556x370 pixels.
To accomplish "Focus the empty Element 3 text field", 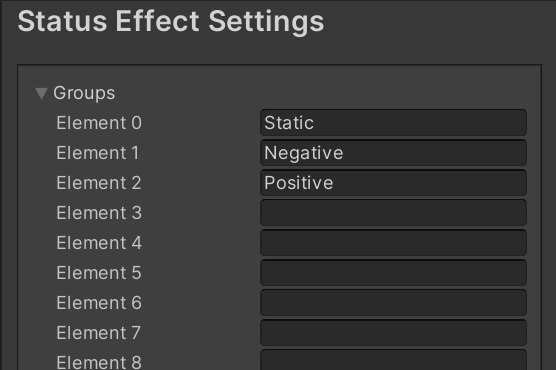I will (x=393, y=213).
